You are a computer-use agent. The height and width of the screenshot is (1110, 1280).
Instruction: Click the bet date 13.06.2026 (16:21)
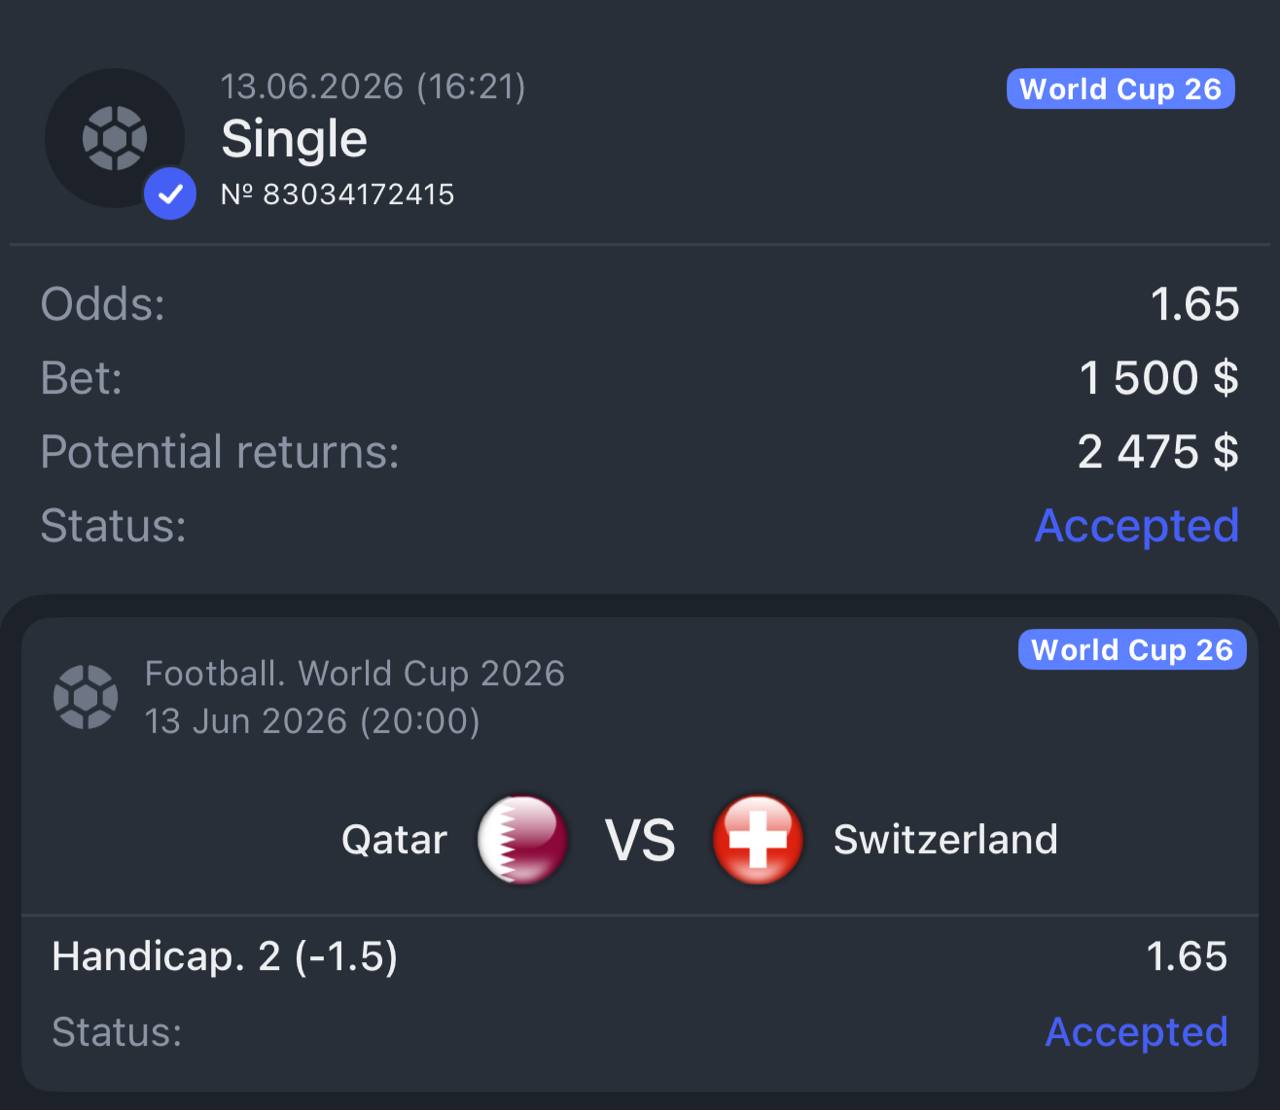(x=373, y=87)
